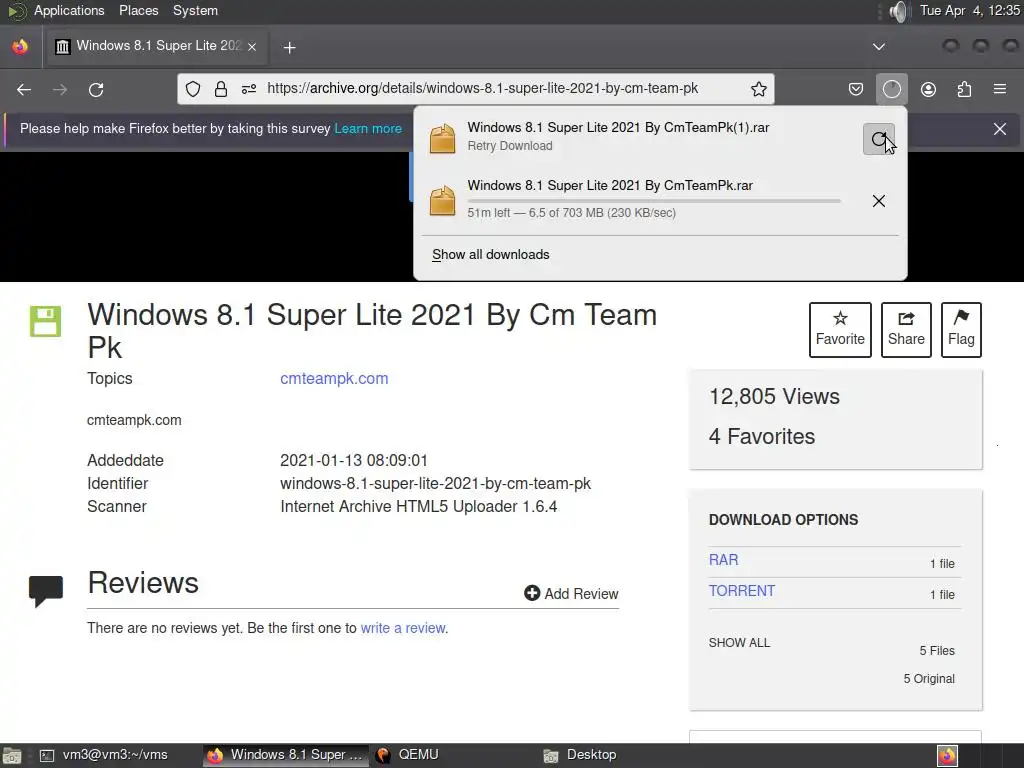Click the 12,805 Views text
This screenshot has height=768, width=1024.
(x=775, y=396)
